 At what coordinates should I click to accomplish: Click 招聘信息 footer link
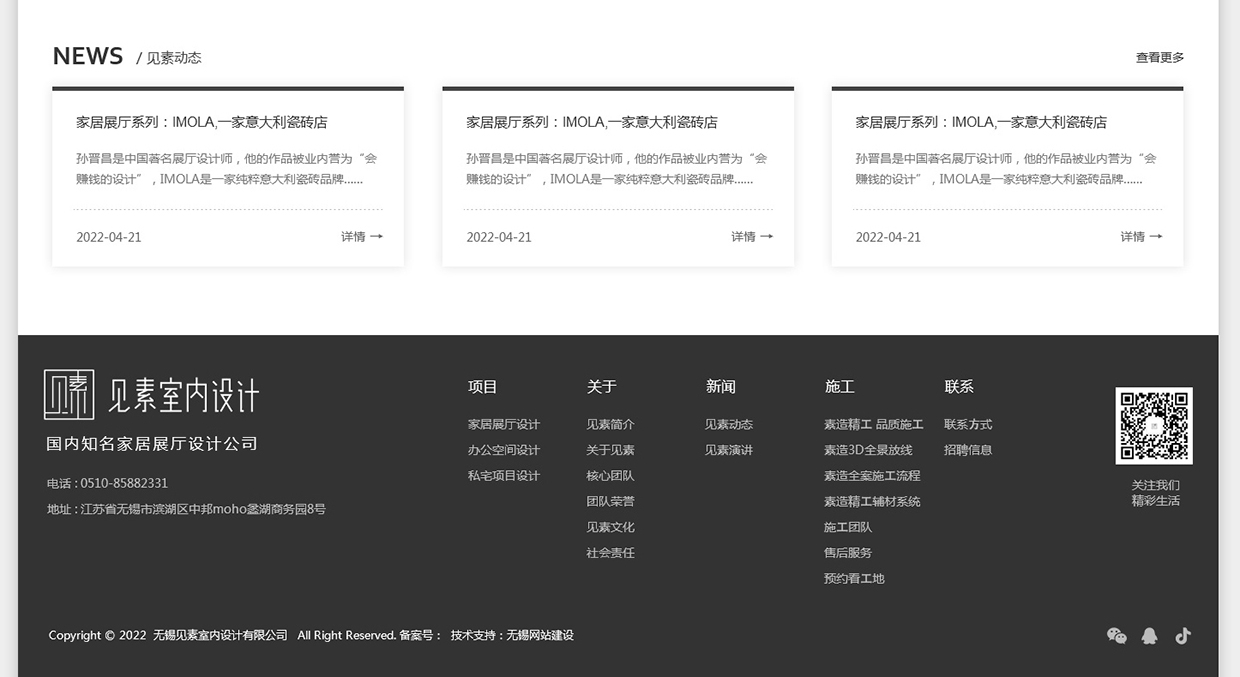[x=968, y=450]
